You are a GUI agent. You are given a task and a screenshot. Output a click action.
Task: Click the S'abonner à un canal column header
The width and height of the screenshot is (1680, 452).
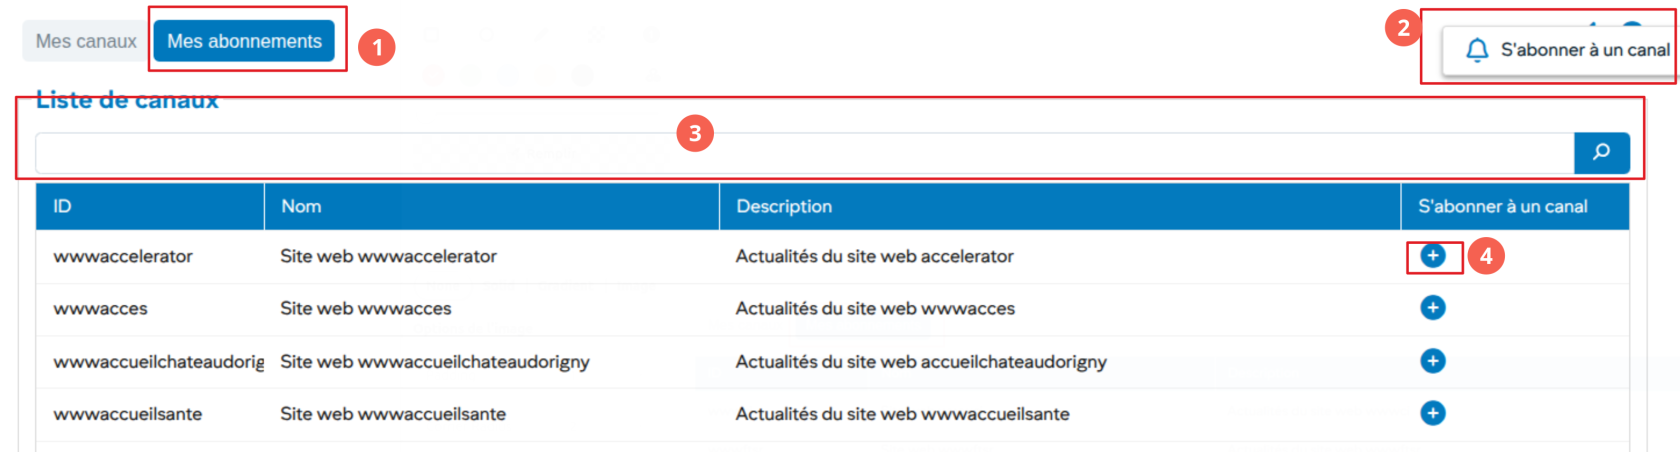(1502, 206)
